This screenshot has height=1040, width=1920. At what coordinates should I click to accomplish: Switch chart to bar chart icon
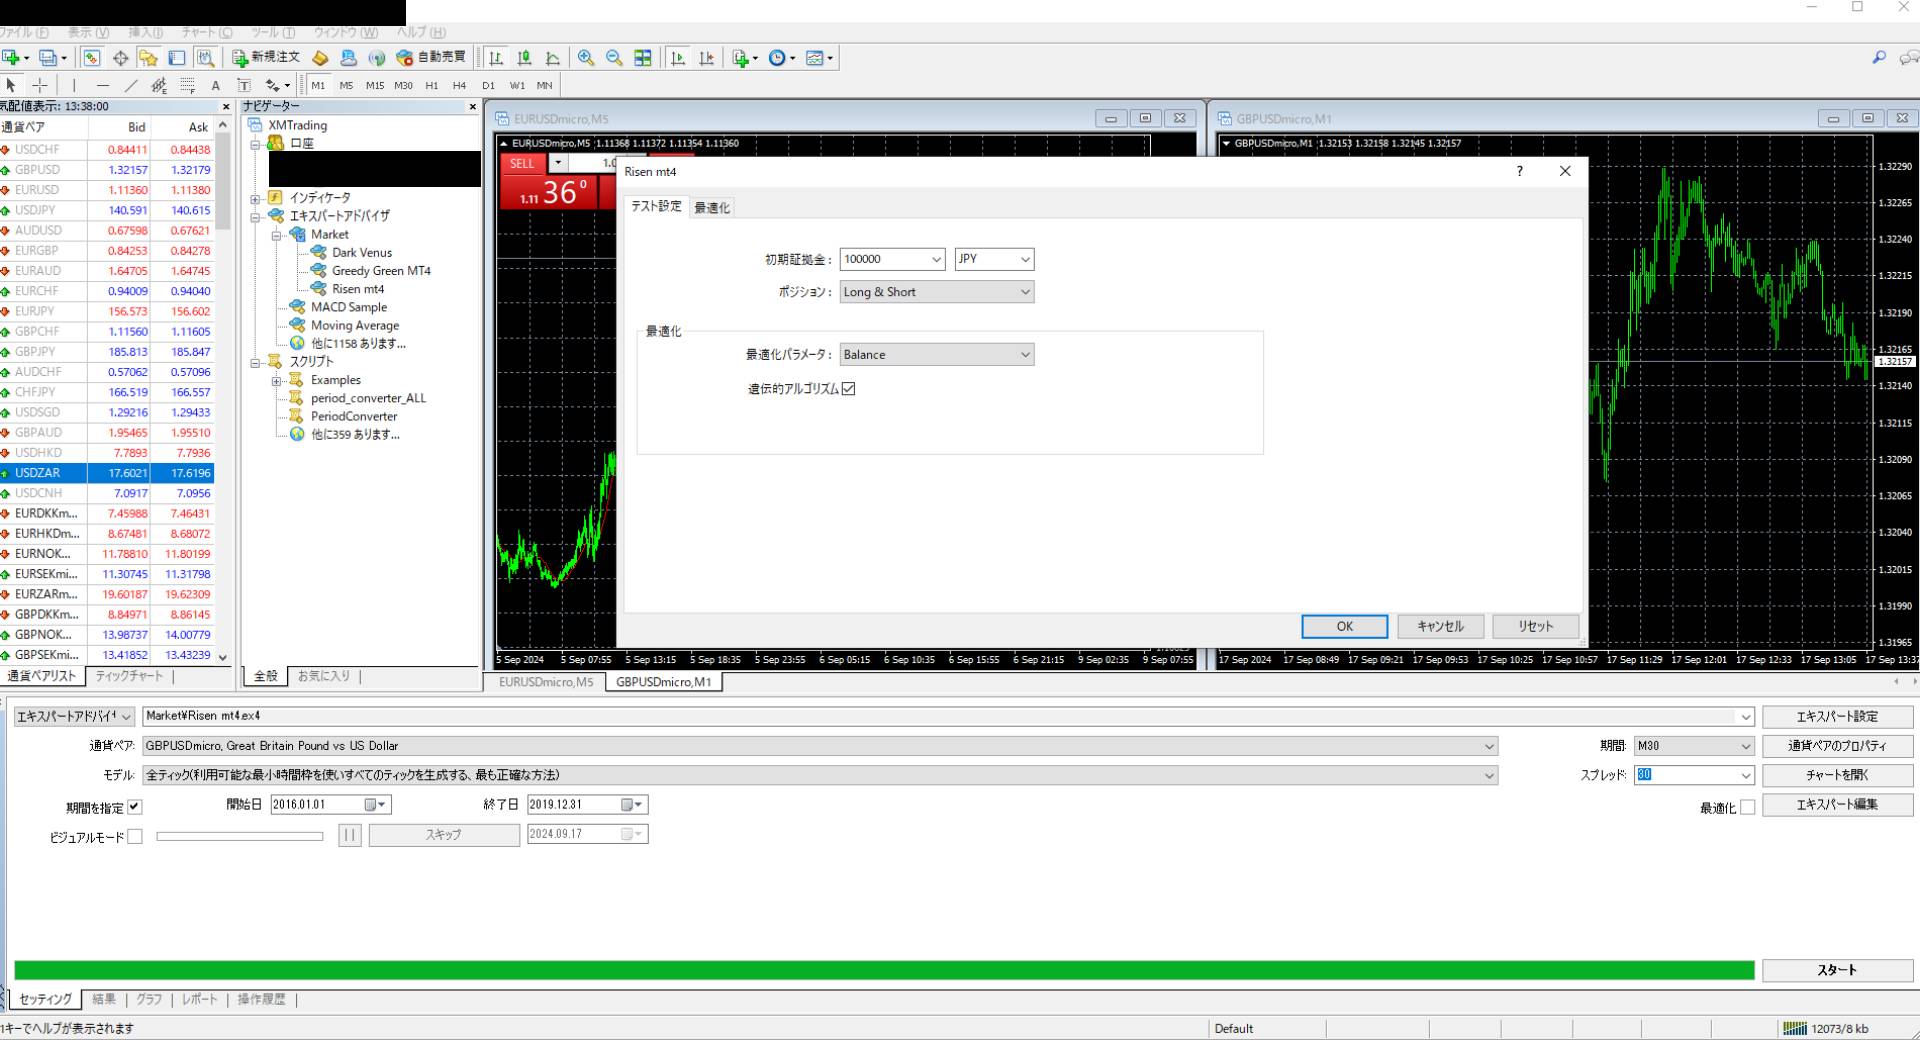496,58
